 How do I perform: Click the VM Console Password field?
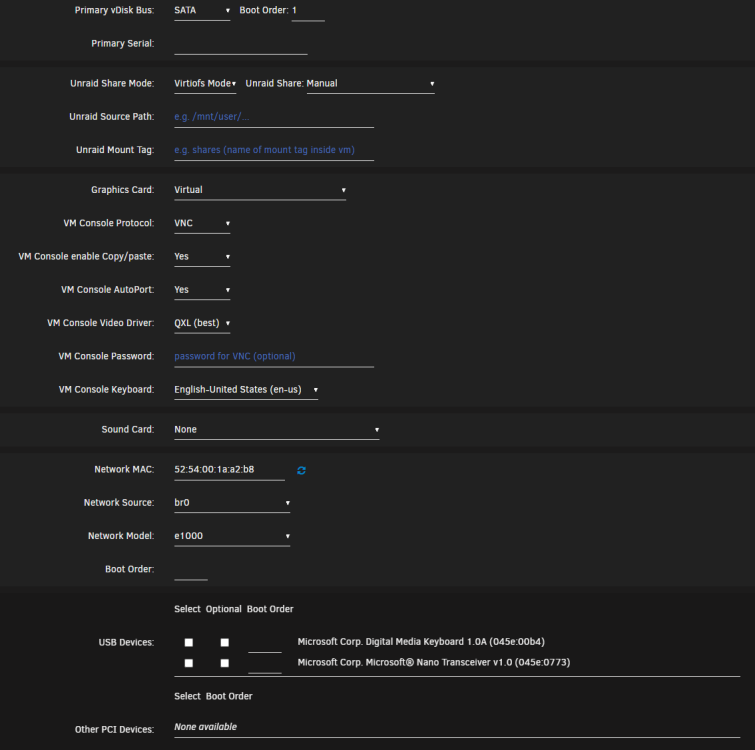click(x=274, y=357)
